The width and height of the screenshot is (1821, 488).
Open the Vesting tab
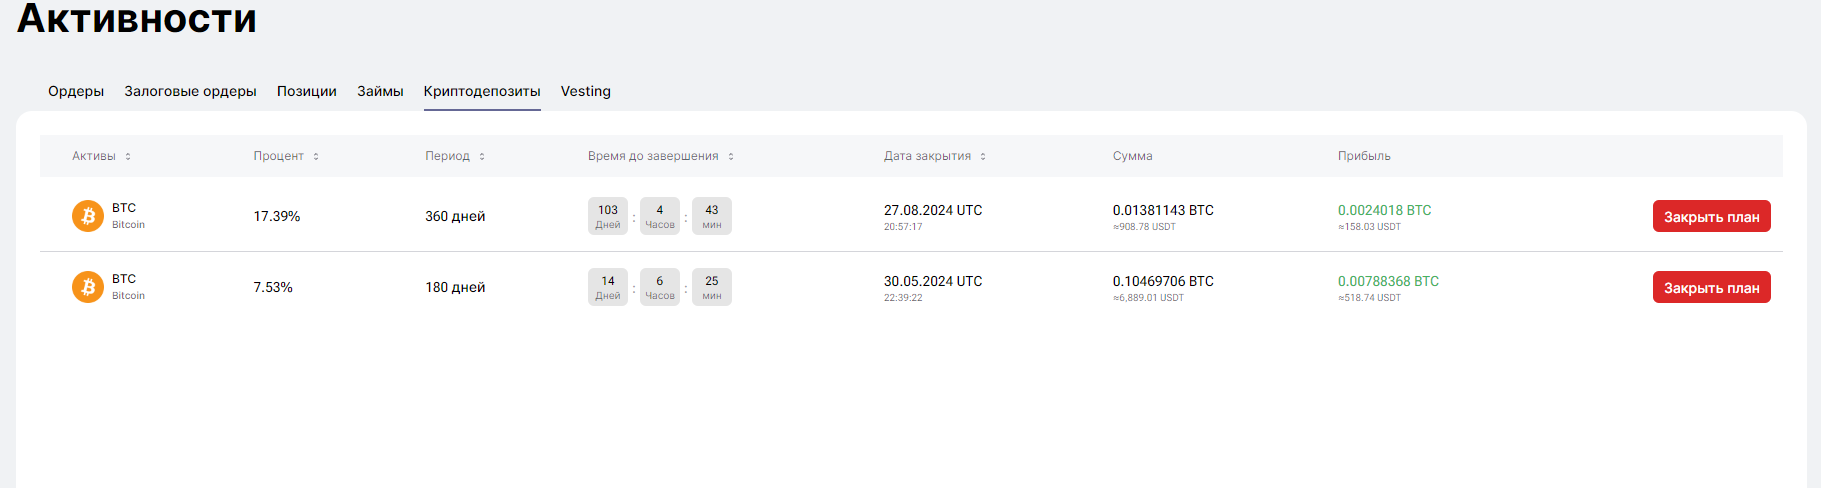585,91
